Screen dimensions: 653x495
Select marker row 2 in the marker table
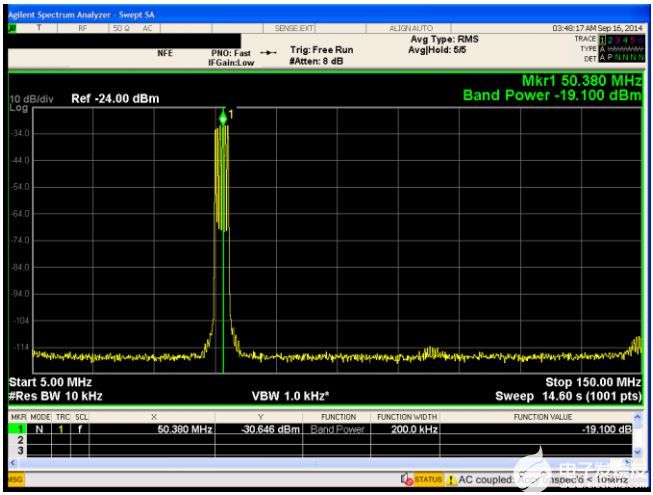(20, 439)
